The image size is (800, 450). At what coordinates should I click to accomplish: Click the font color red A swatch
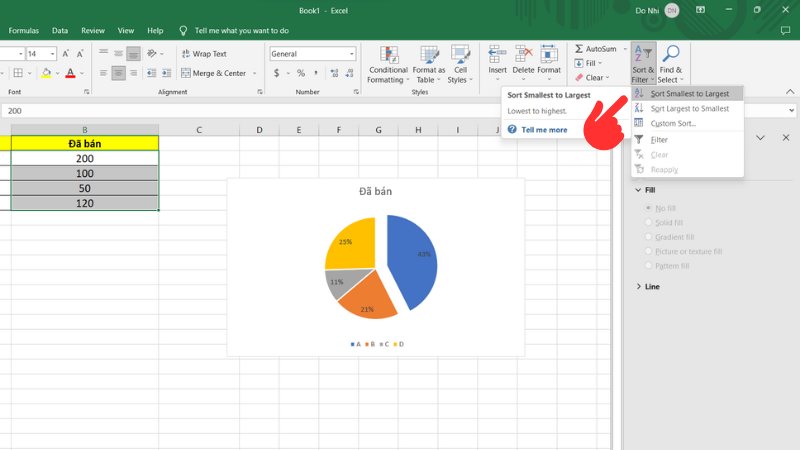(69, 73)
